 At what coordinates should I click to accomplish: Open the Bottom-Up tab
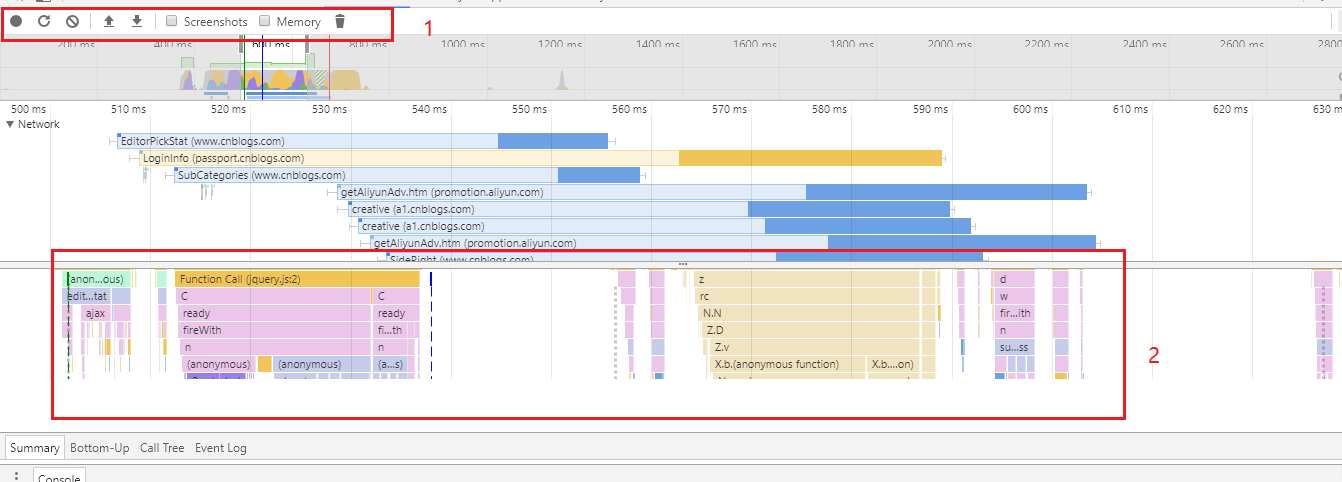[x=99, y=447]
